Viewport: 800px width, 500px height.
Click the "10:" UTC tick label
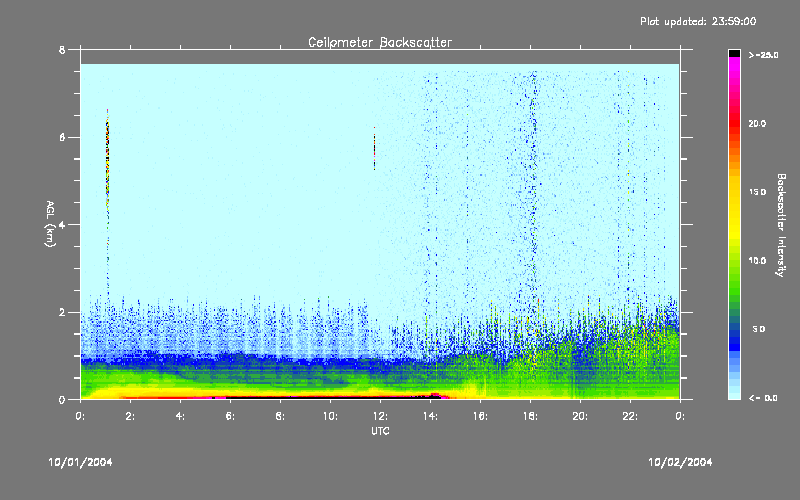pyautogui.click(x=330, y=416)
